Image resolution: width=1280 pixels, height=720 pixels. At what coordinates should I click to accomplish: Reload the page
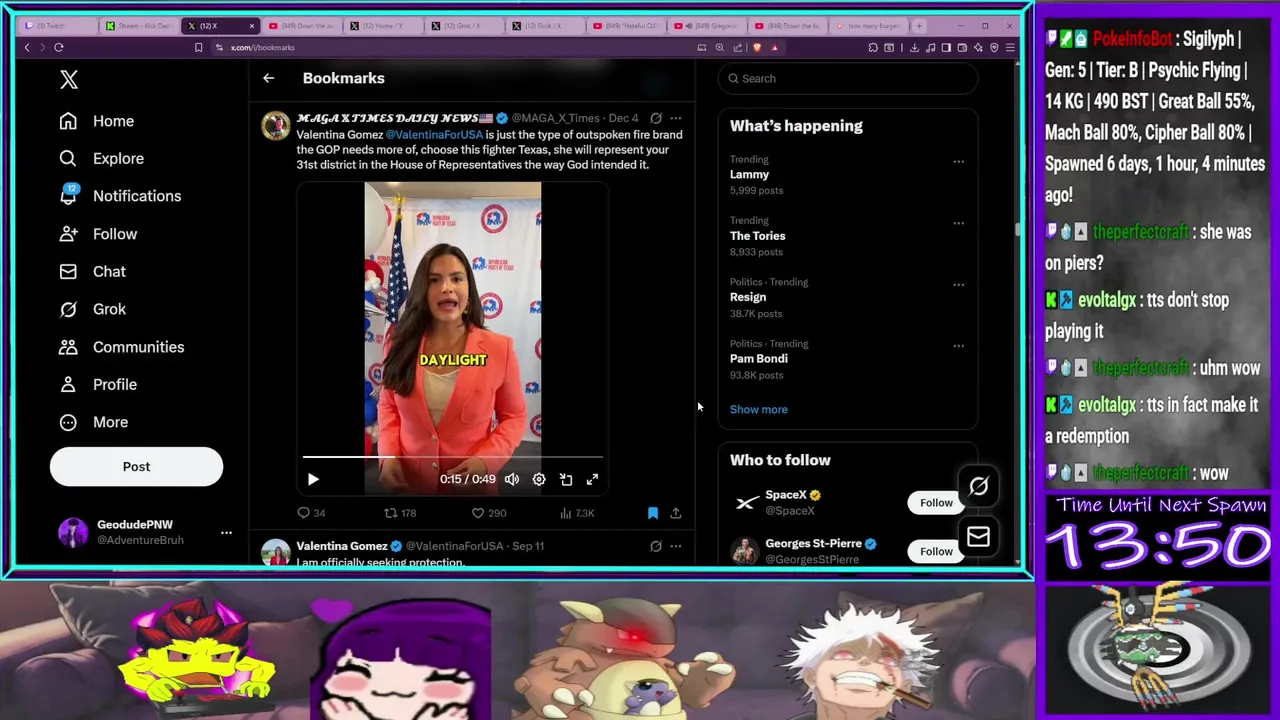coord(59,47)
